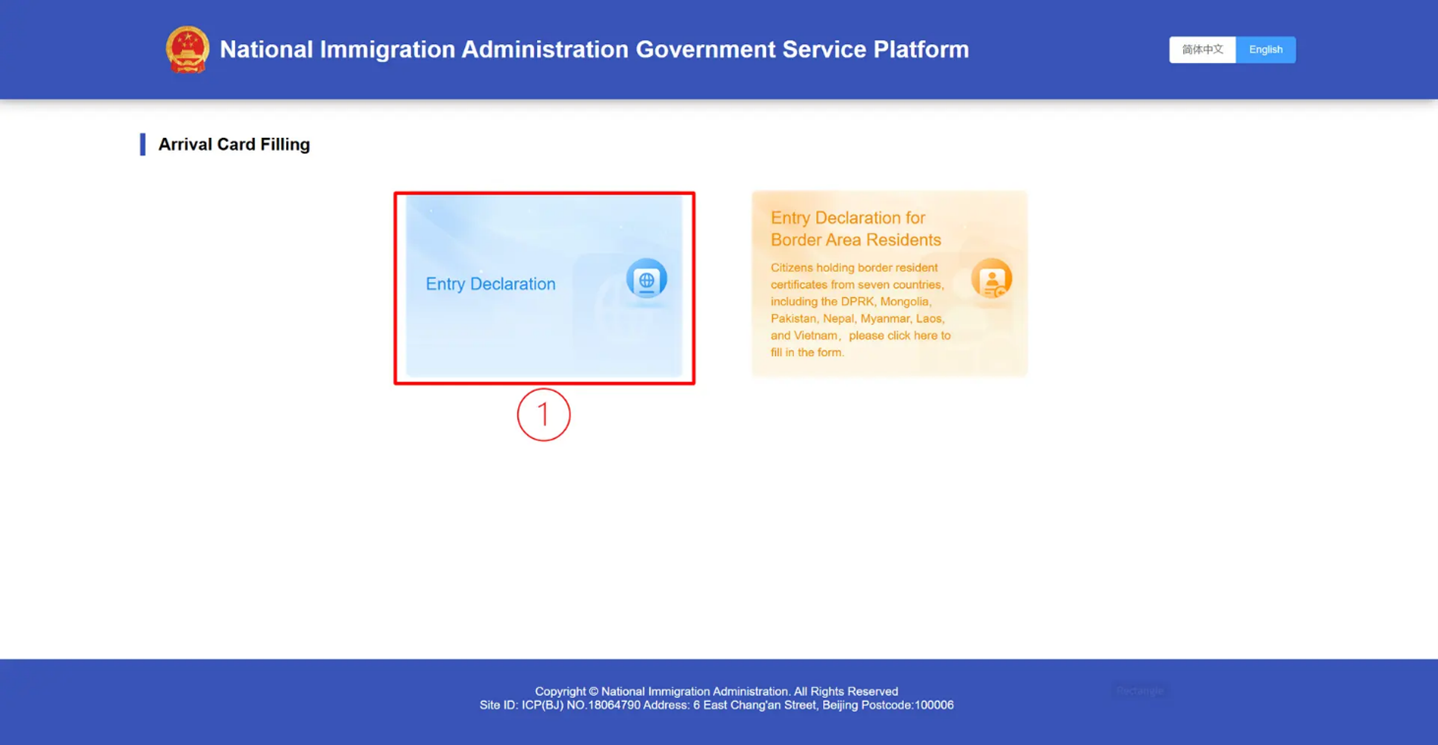Click the border resident certificate description text
This screenshot has width=1438, height=745.
861,310
